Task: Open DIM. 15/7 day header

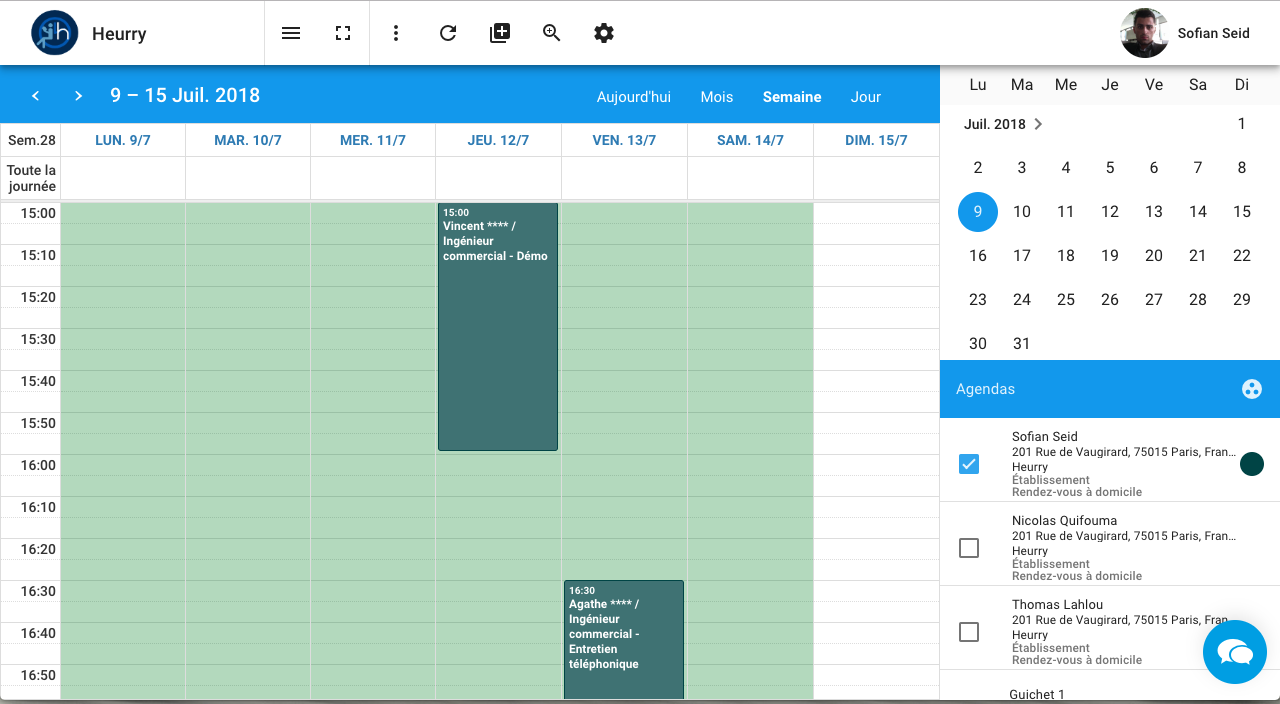Action: coord(876,140)
